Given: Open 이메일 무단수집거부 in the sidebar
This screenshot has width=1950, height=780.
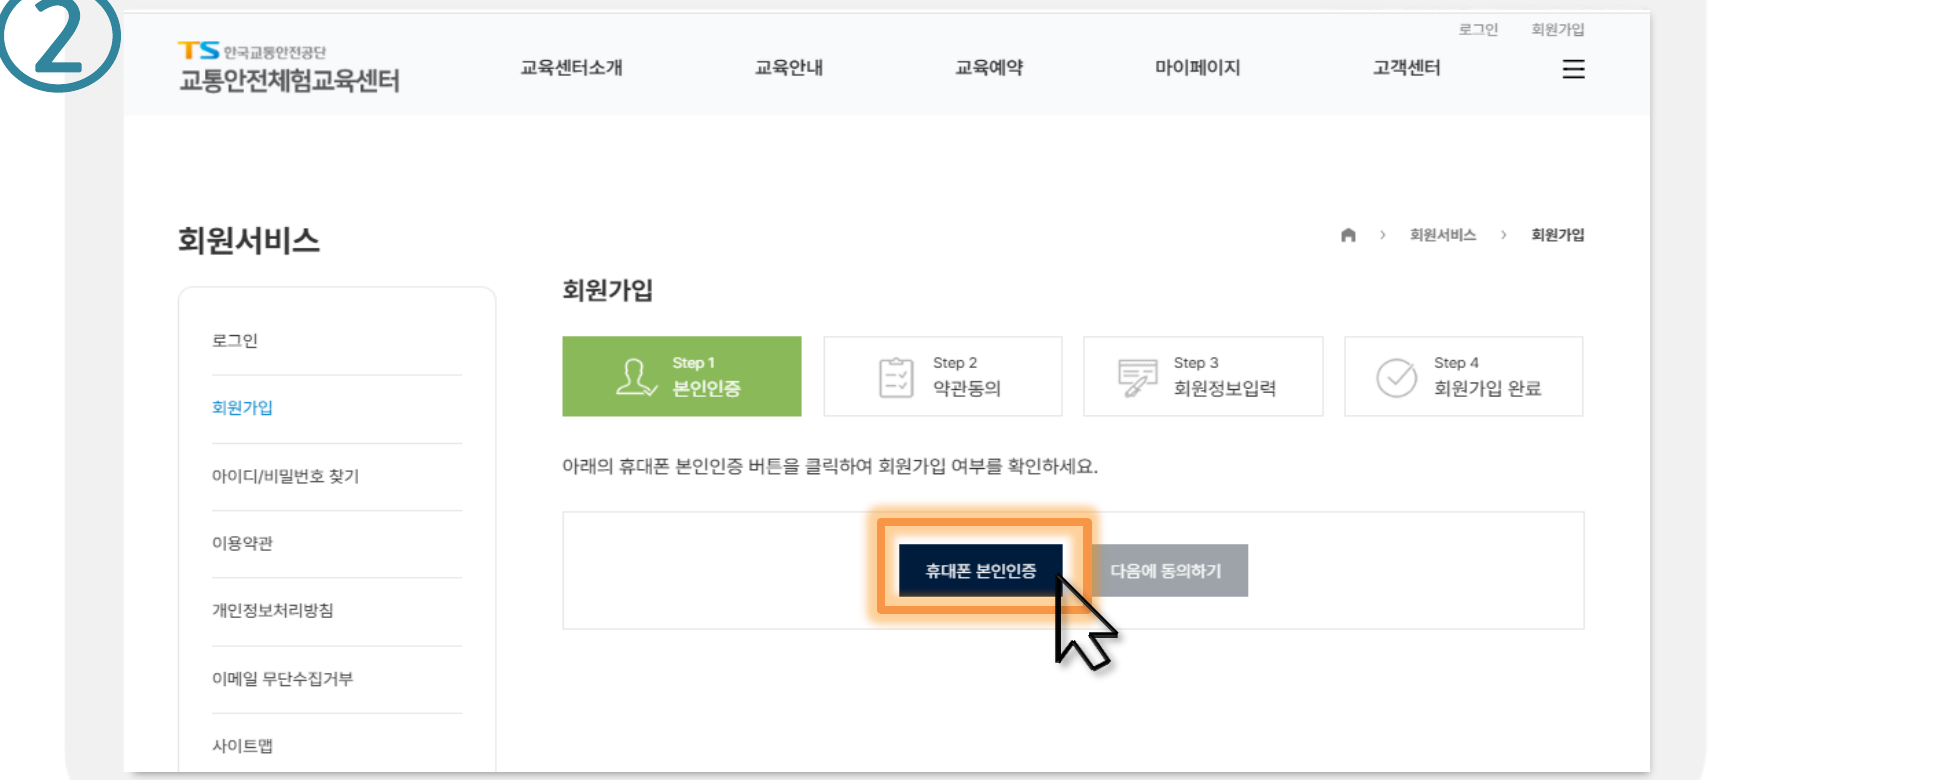Looking at the screenshot, I should [x=282, y=679].
